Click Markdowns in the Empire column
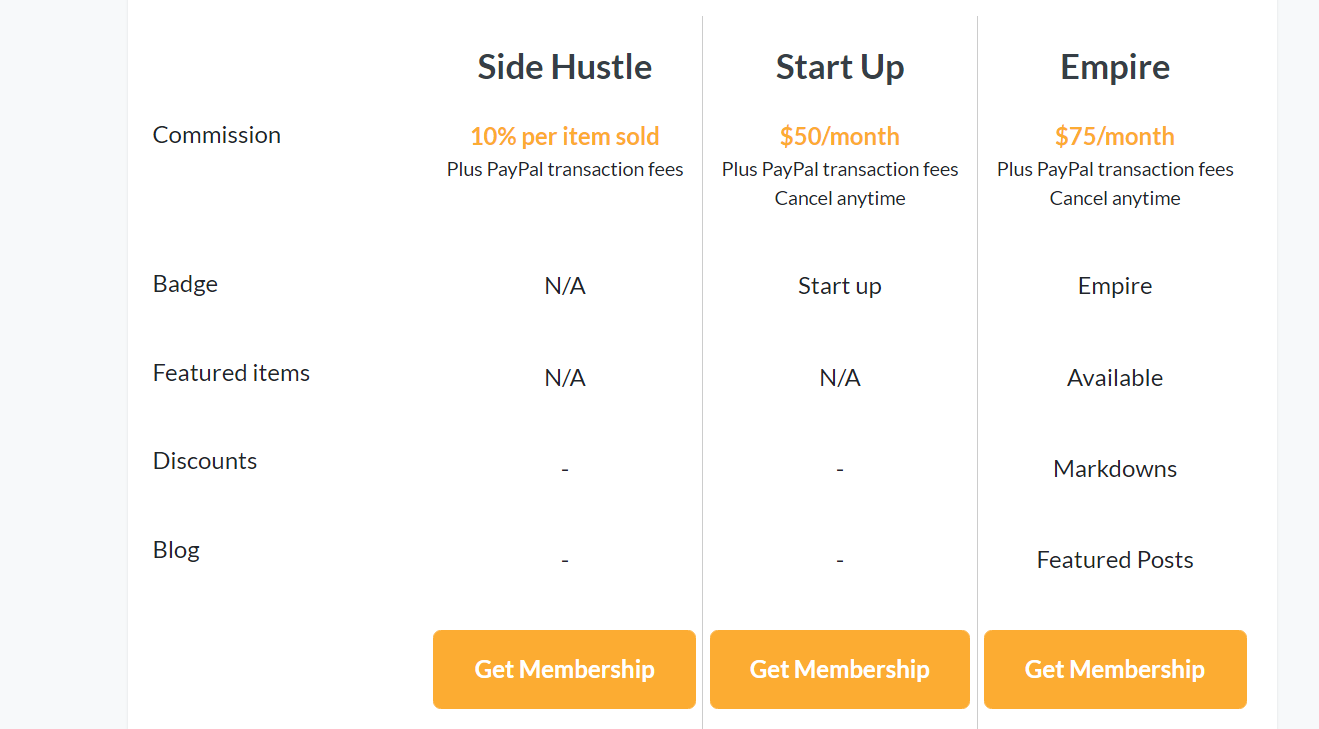 point(1115,469)
